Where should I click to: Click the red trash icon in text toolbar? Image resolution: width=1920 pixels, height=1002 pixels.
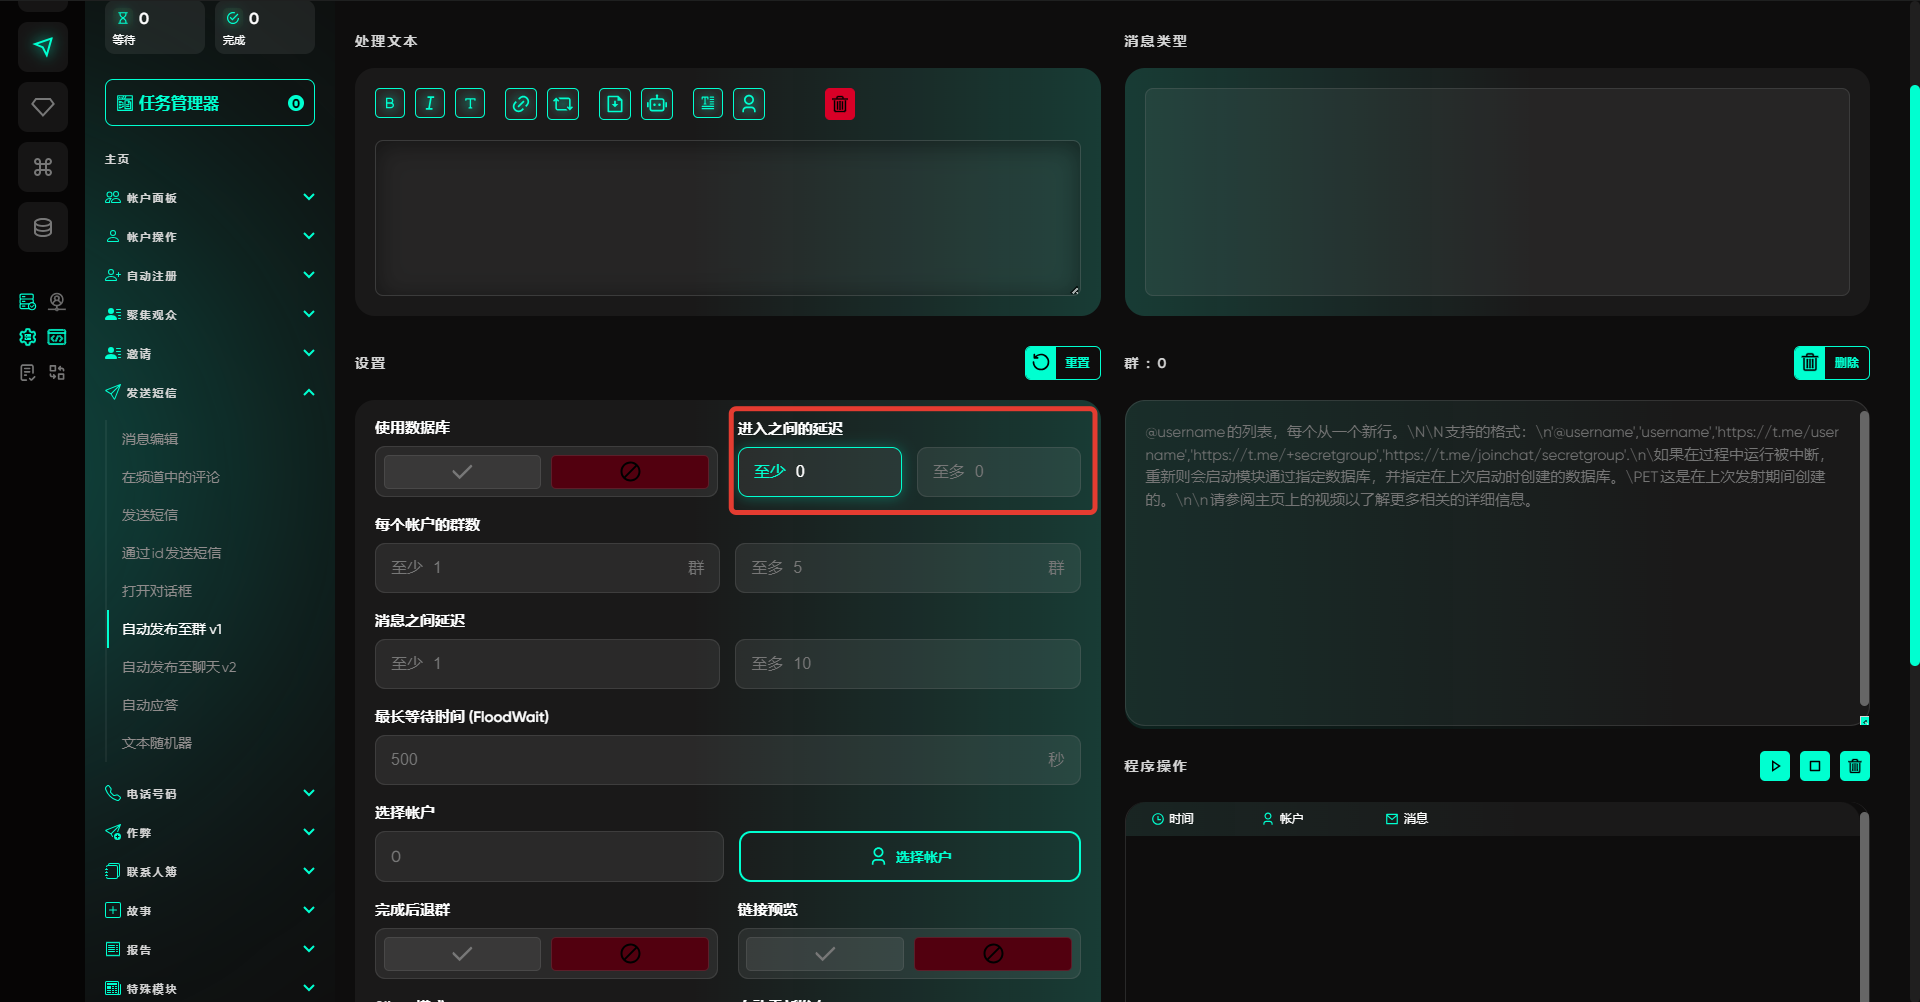(840, 104)
